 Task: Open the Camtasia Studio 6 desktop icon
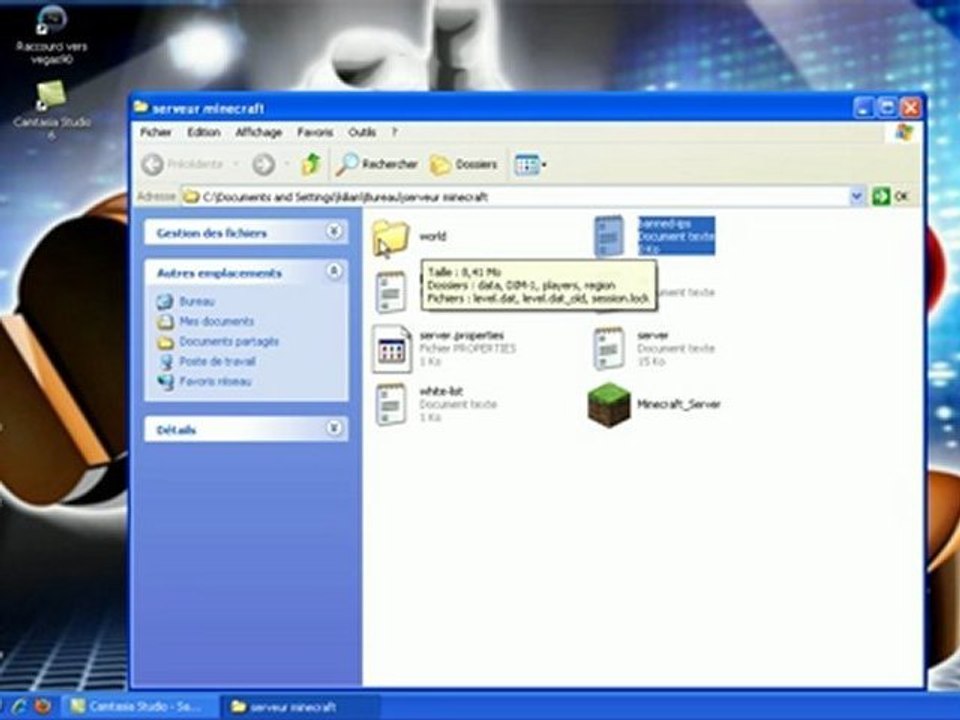tap(51, 110)
